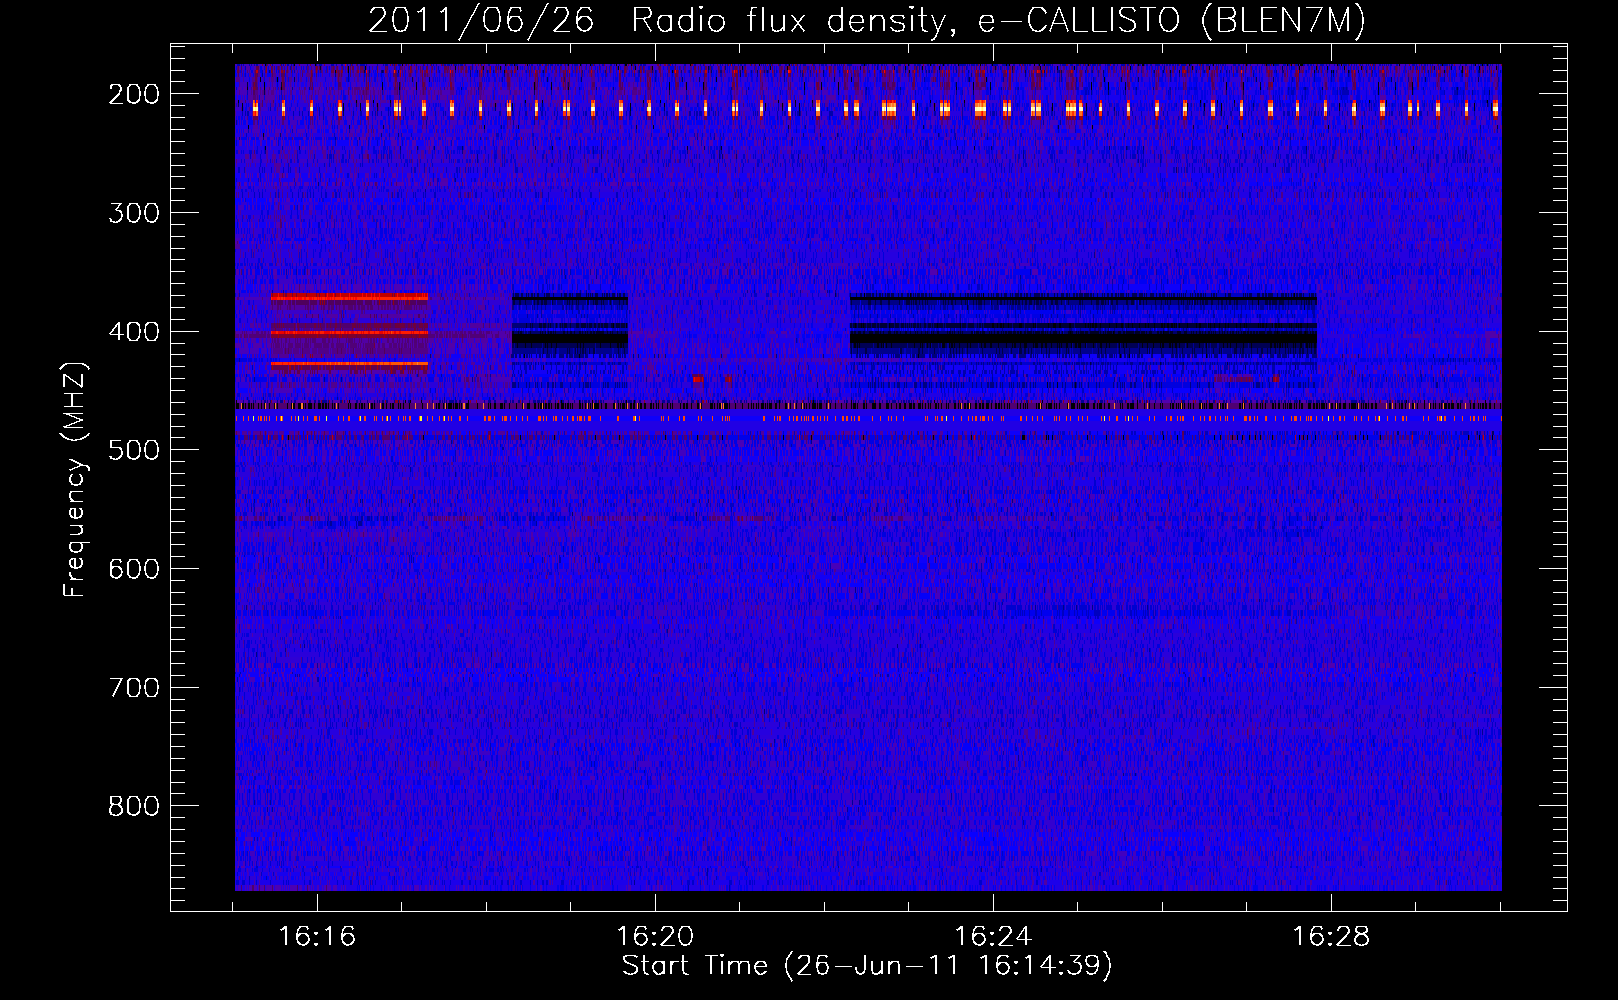Click the "Start Time (26-Jun-11 16:14:39)" label
This screenshot has height=1000, width=1618.
pos(867,966)
